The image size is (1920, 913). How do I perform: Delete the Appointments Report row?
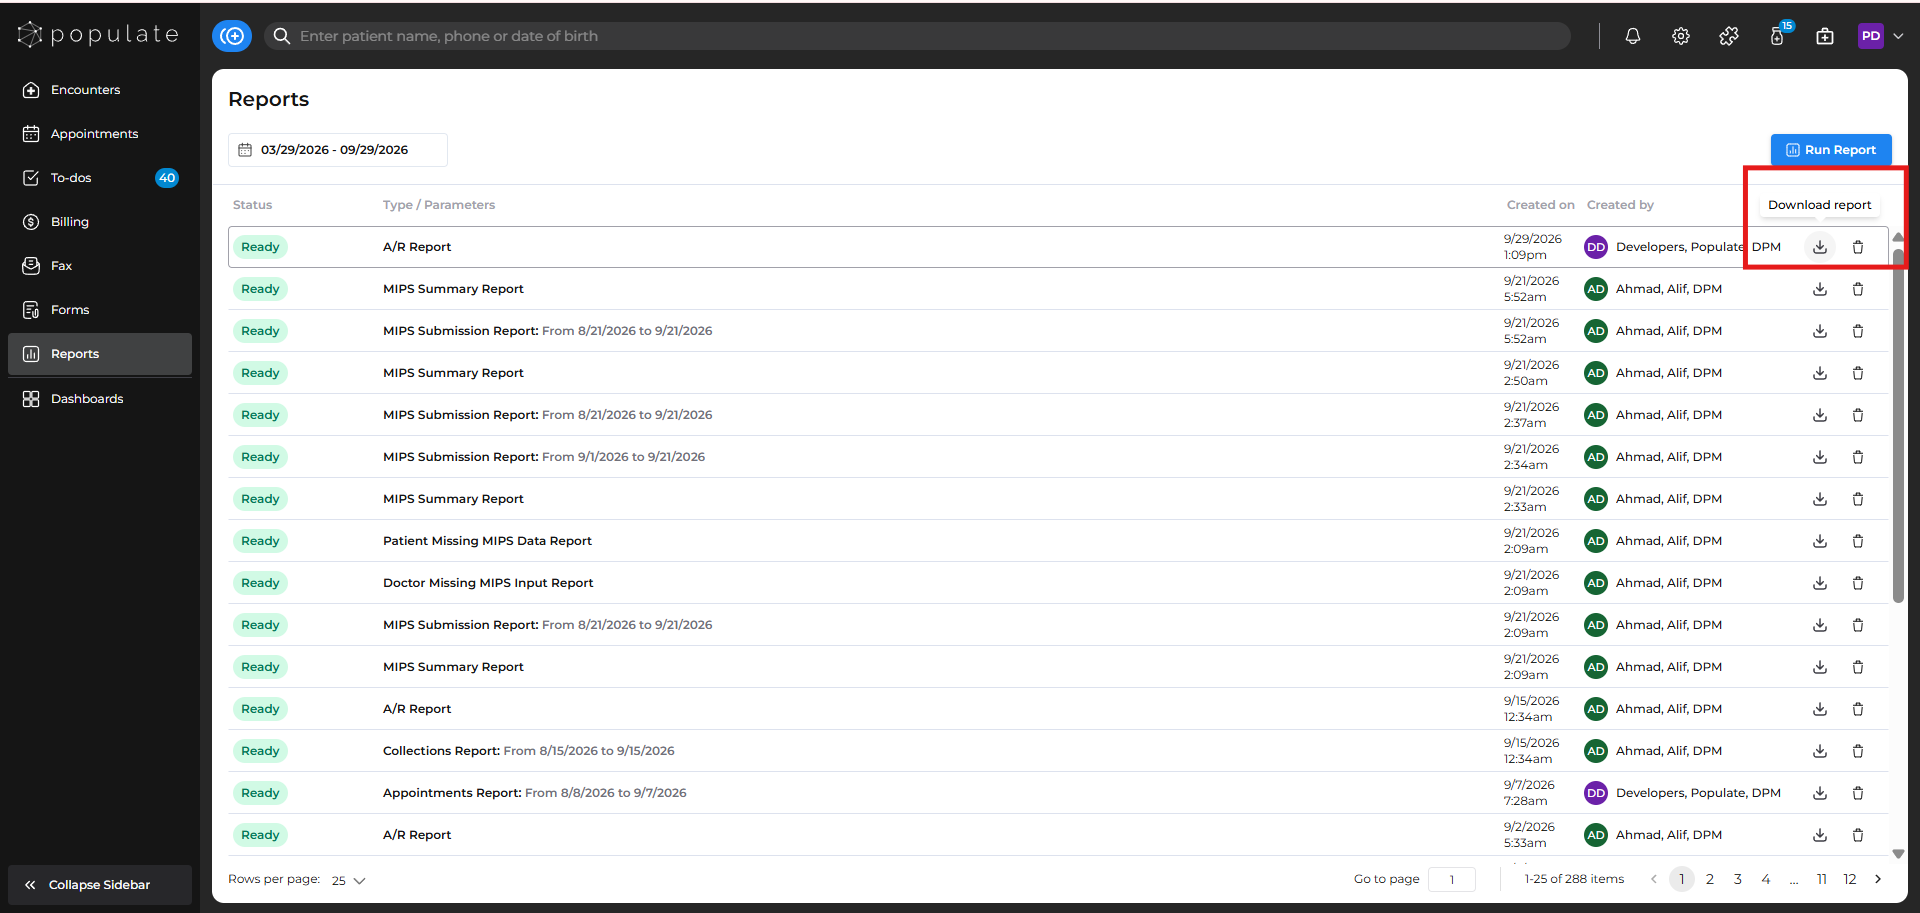pyautogui.click(x=1858, y=793)
